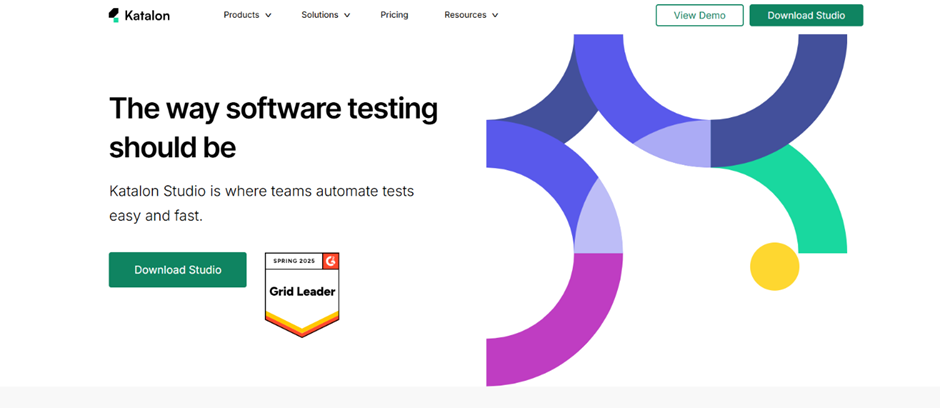Click the "SPRING 2025" label on badge
This screenshot has width=940, height=408.
(294, 261)
